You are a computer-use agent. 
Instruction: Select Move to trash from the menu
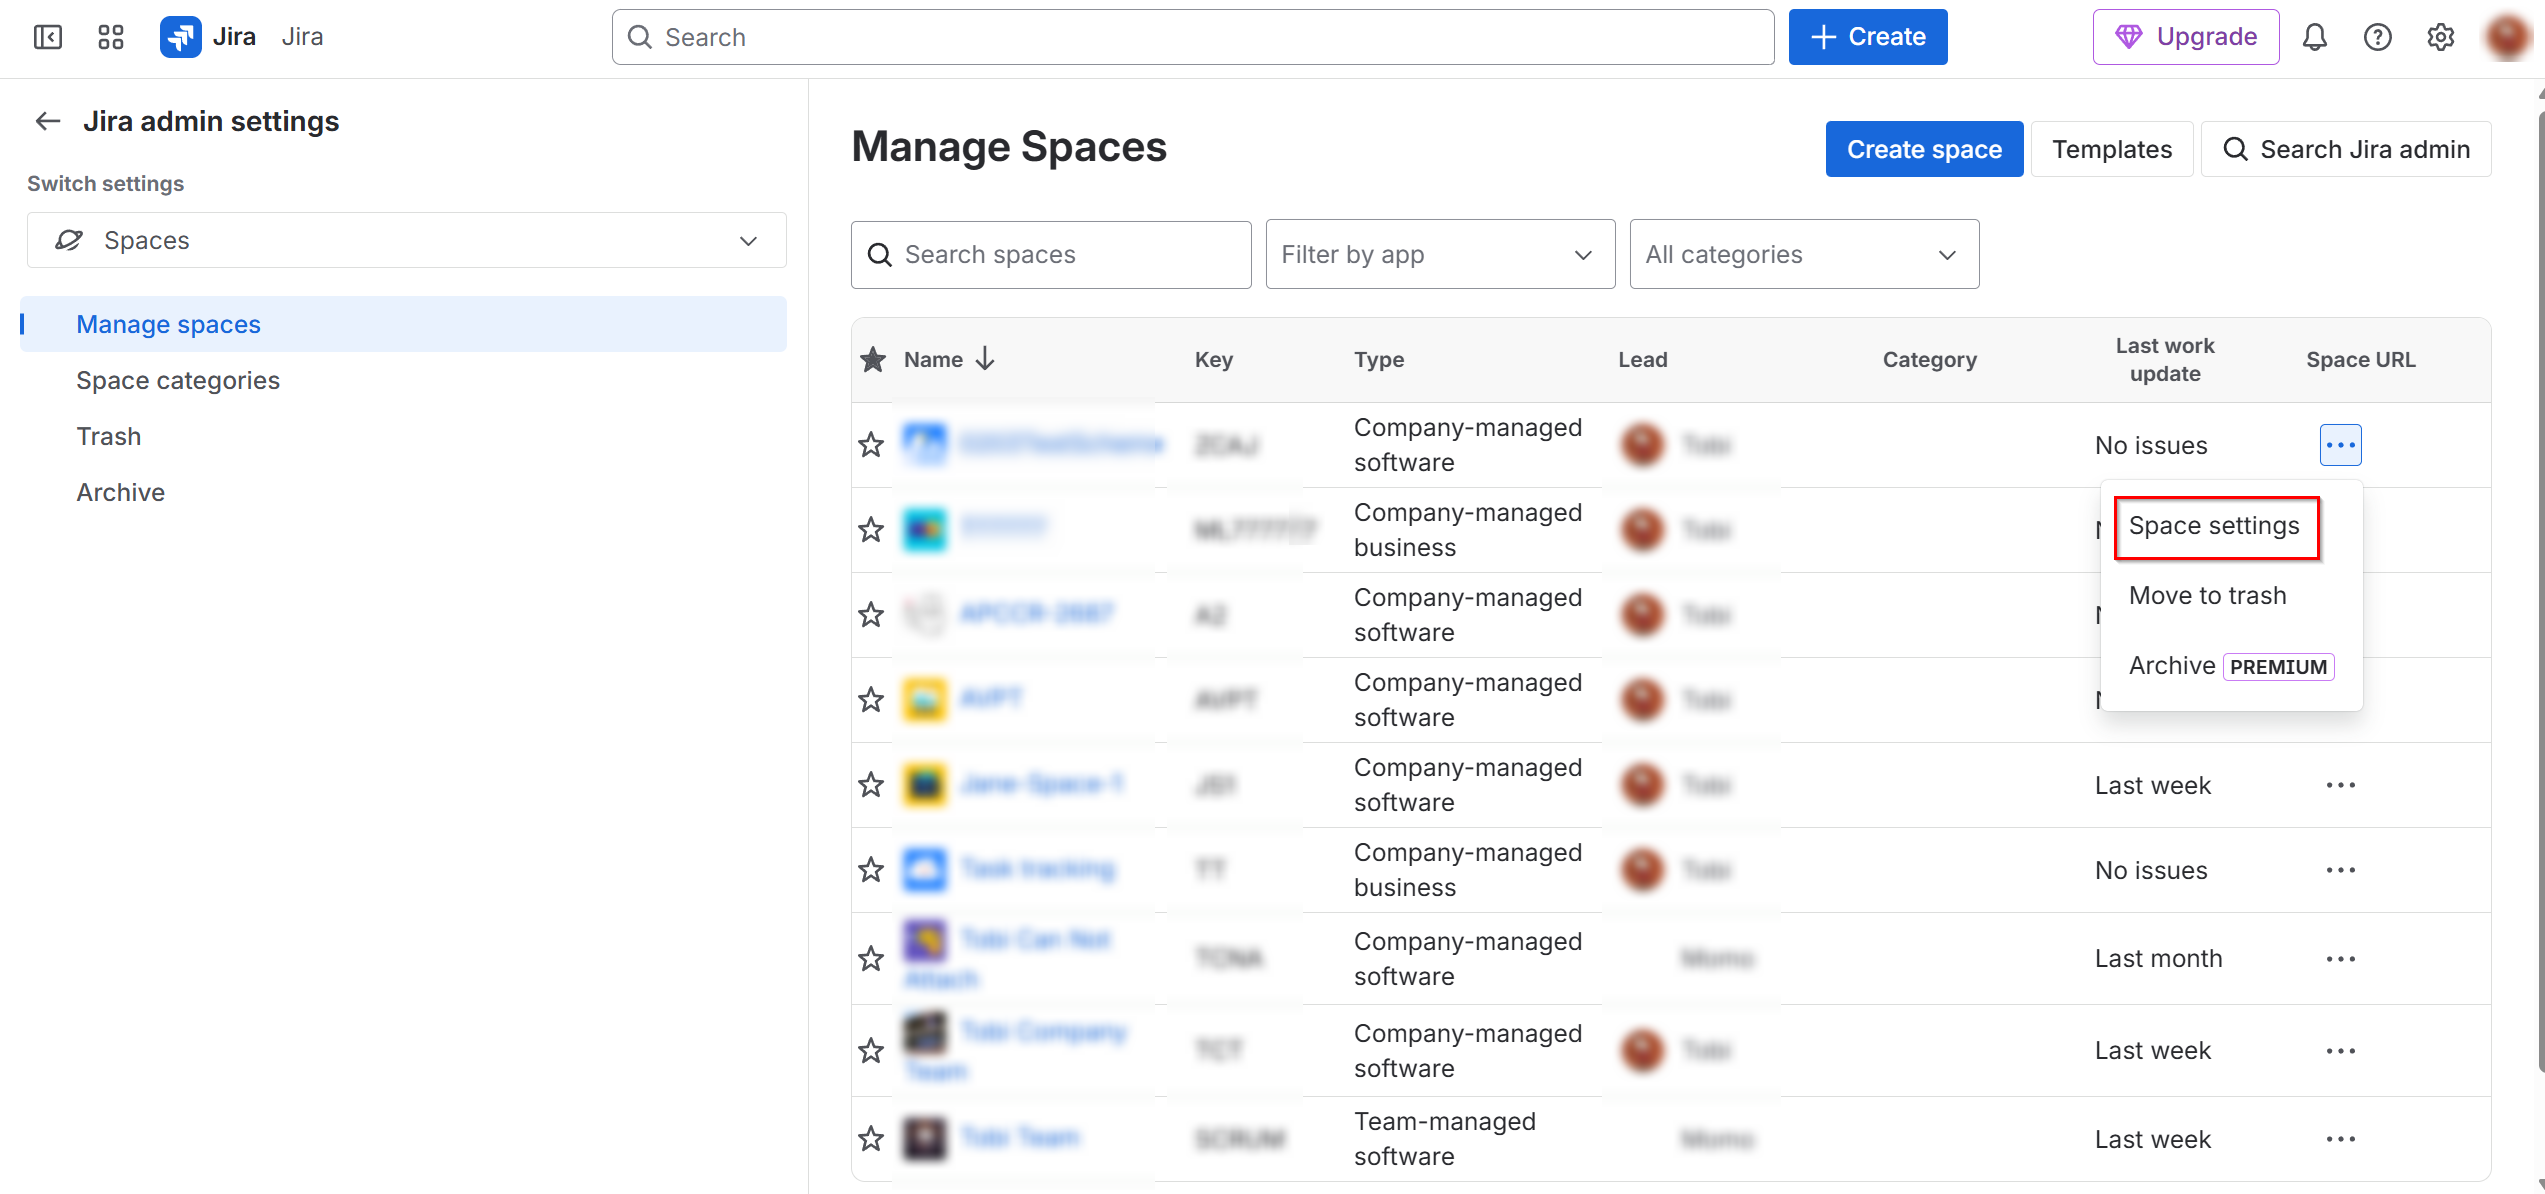2207,595
